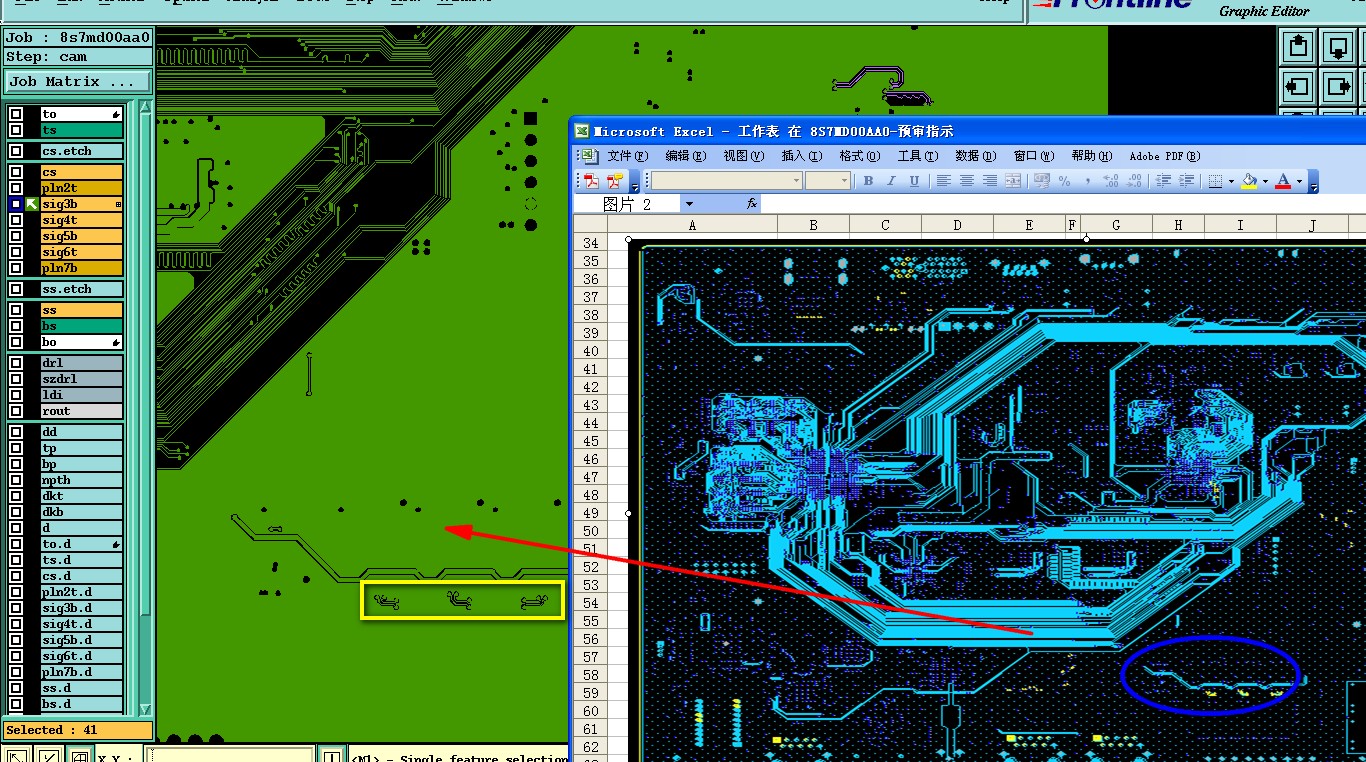Toggle visibility checkbox of layer to
This screenshot has height=762, width=1366.
tap(15, 114)
